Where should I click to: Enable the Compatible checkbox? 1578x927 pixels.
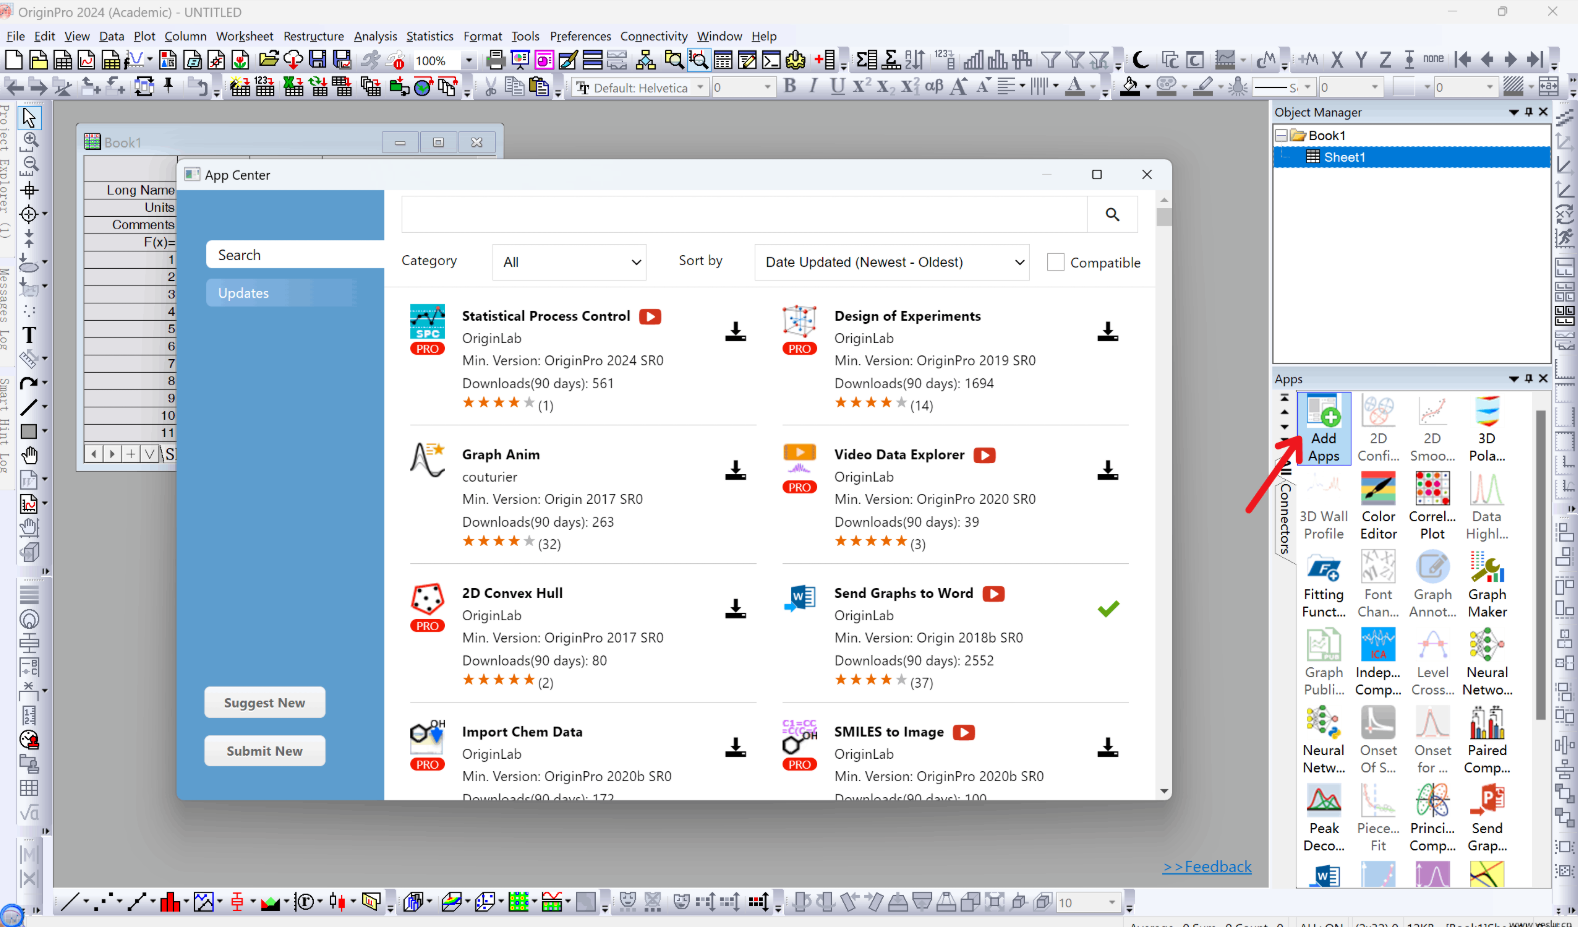click(x=1055, y=262)
